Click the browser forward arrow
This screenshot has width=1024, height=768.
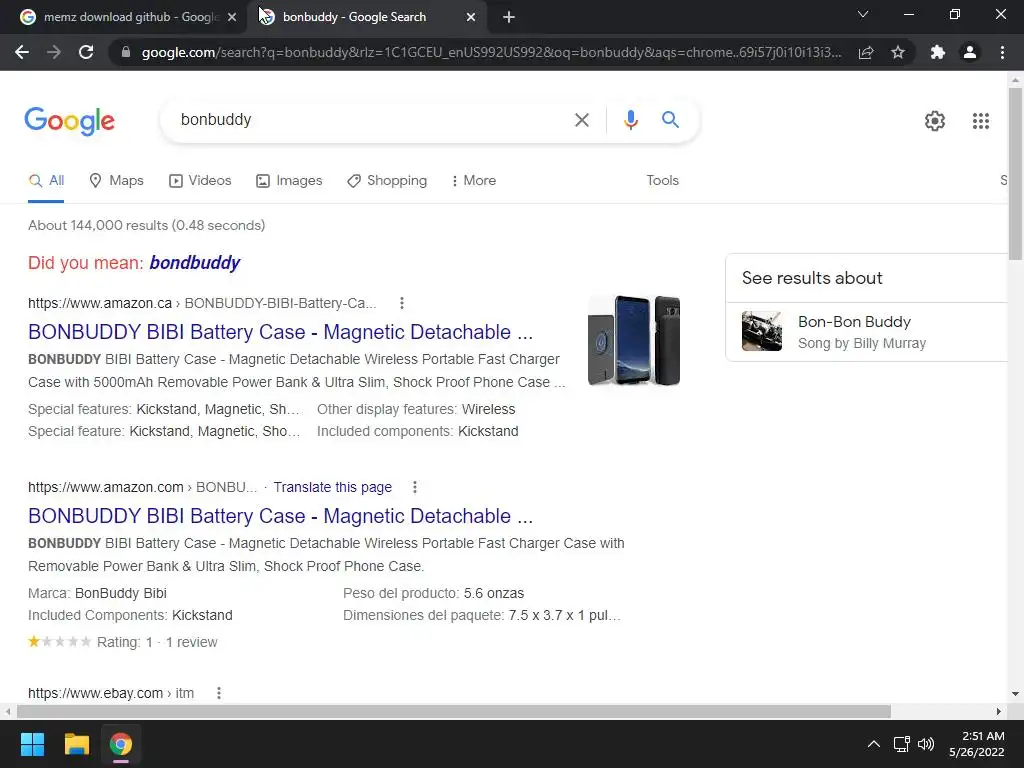[54, 52]
